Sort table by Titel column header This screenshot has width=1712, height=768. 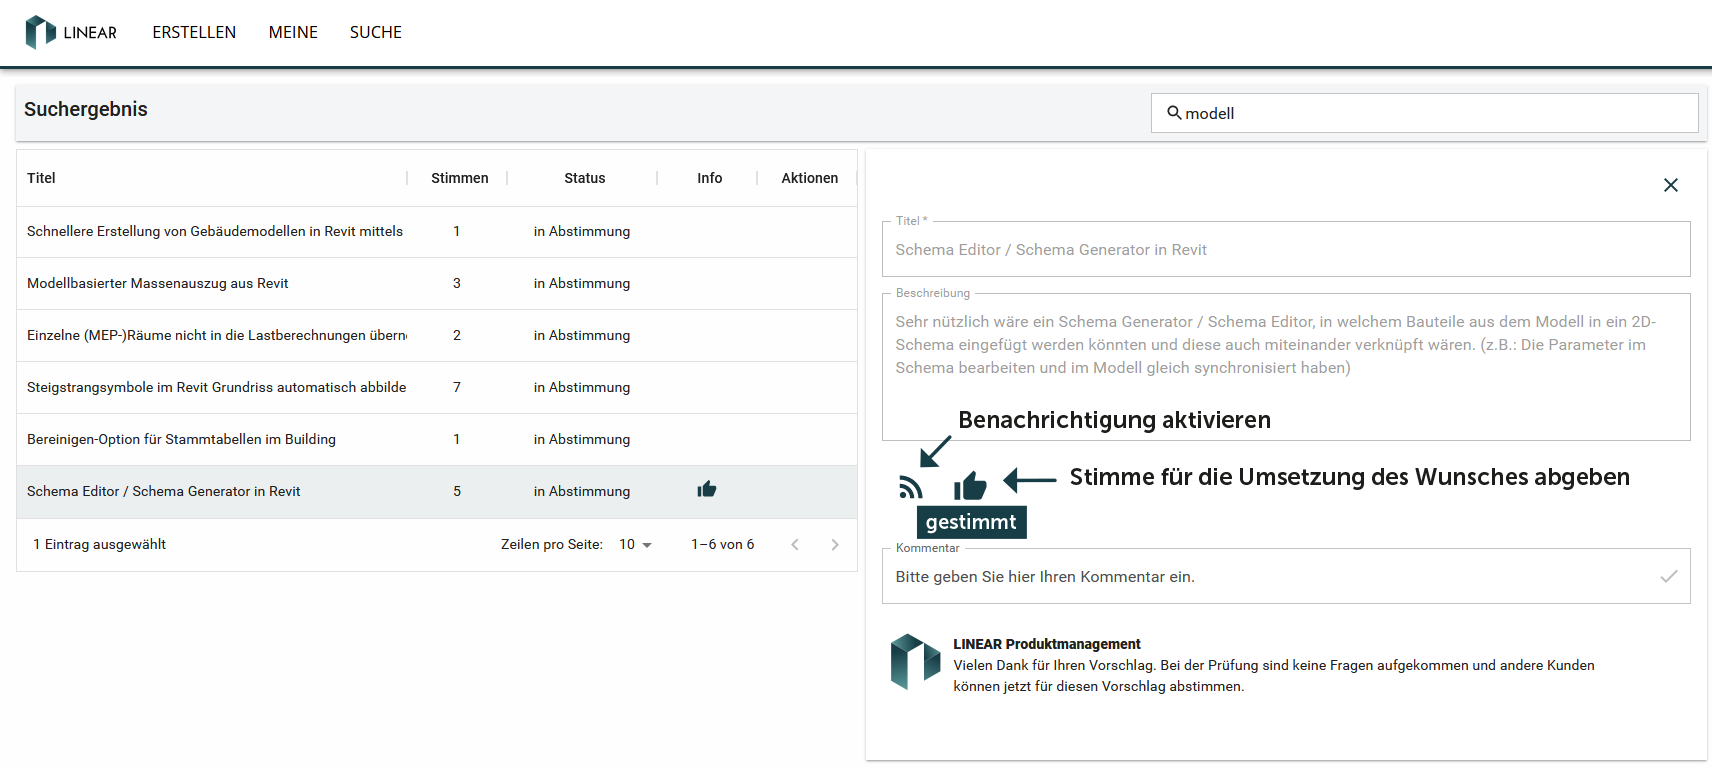pyautogui.click(x=41, y=178)
